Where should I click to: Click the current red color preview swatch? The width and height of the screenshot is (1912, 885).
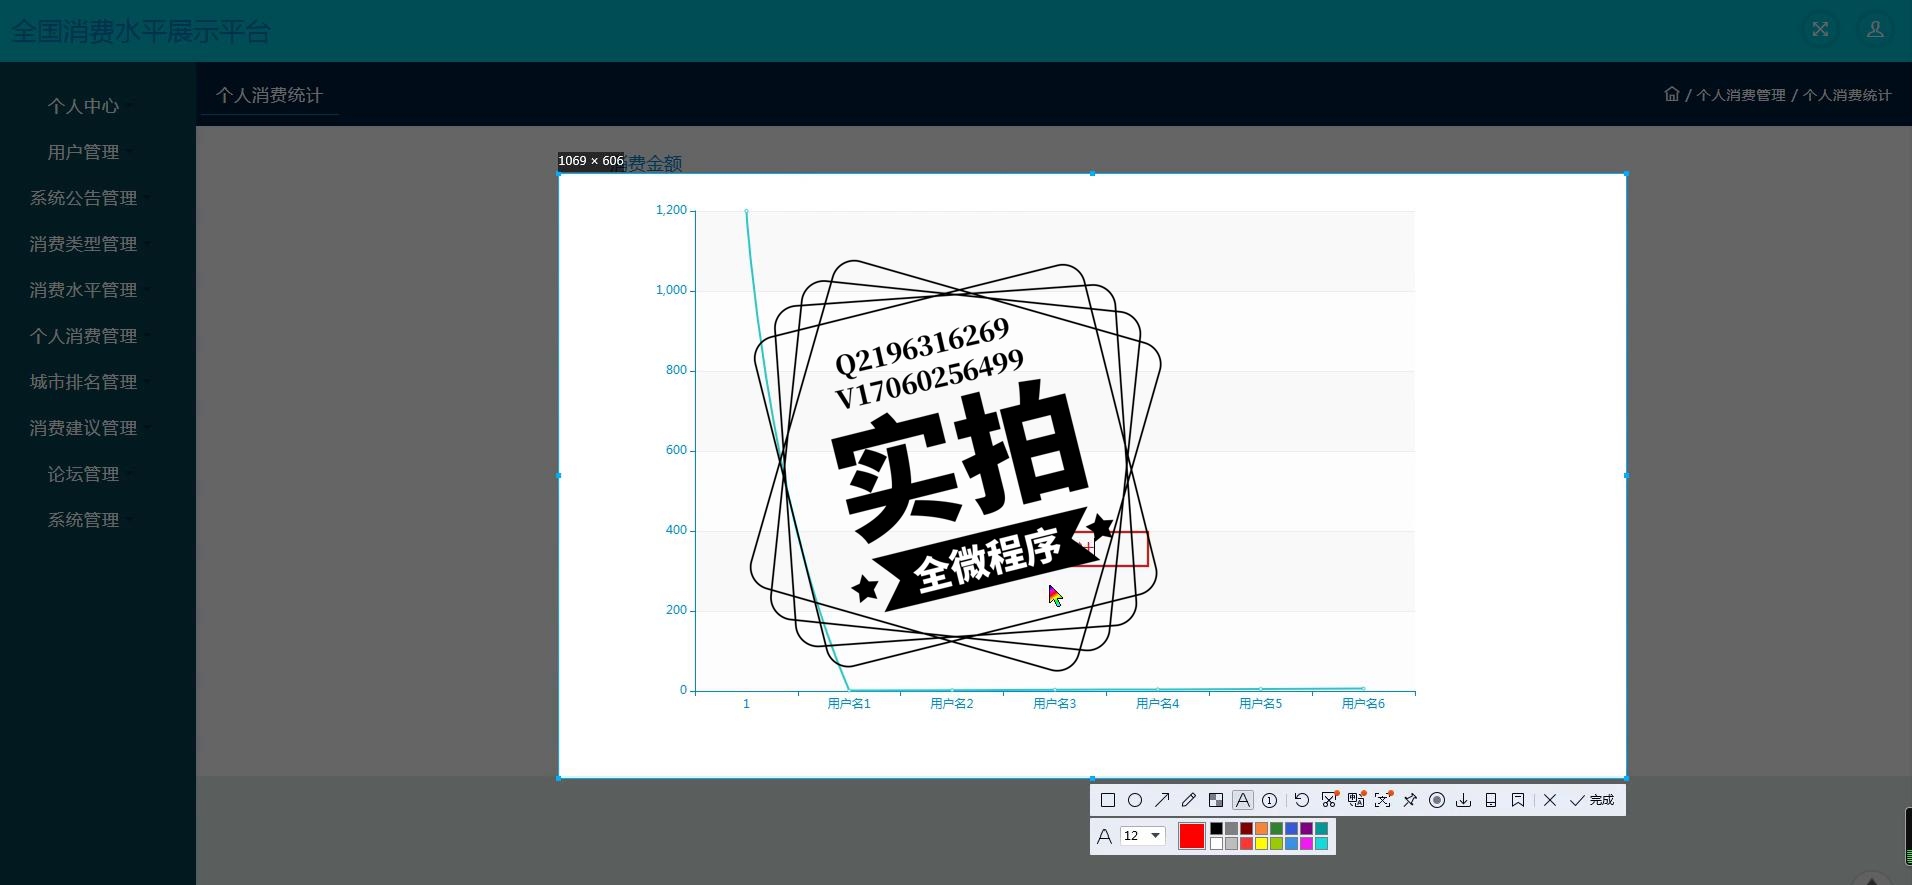click(1192, 836)
